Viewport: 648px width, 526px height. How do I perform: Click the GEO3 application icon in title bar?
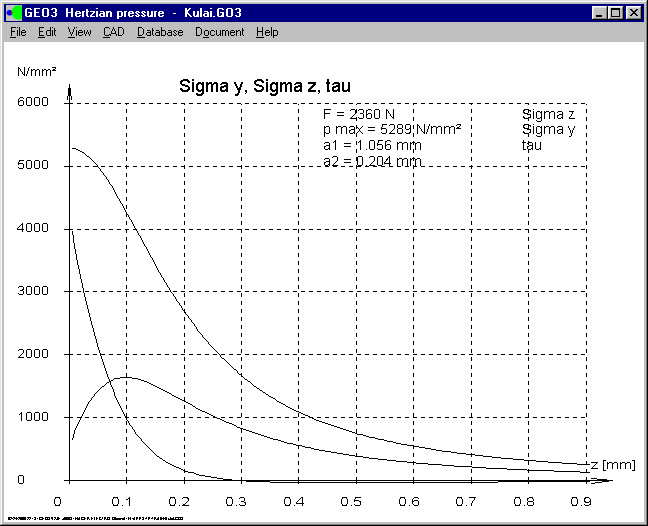click(x=13, y=12)
